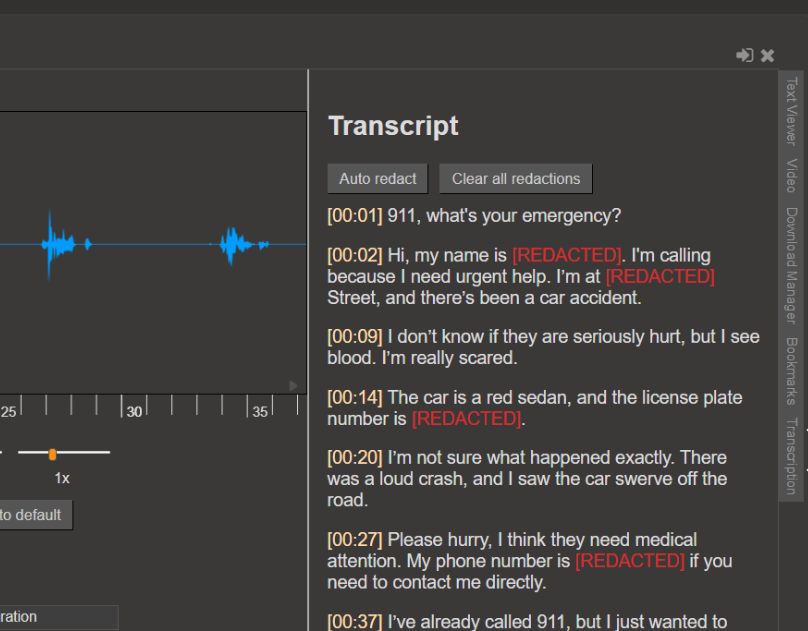Go to the [00:14] timestamp line

tap(355, 398)
